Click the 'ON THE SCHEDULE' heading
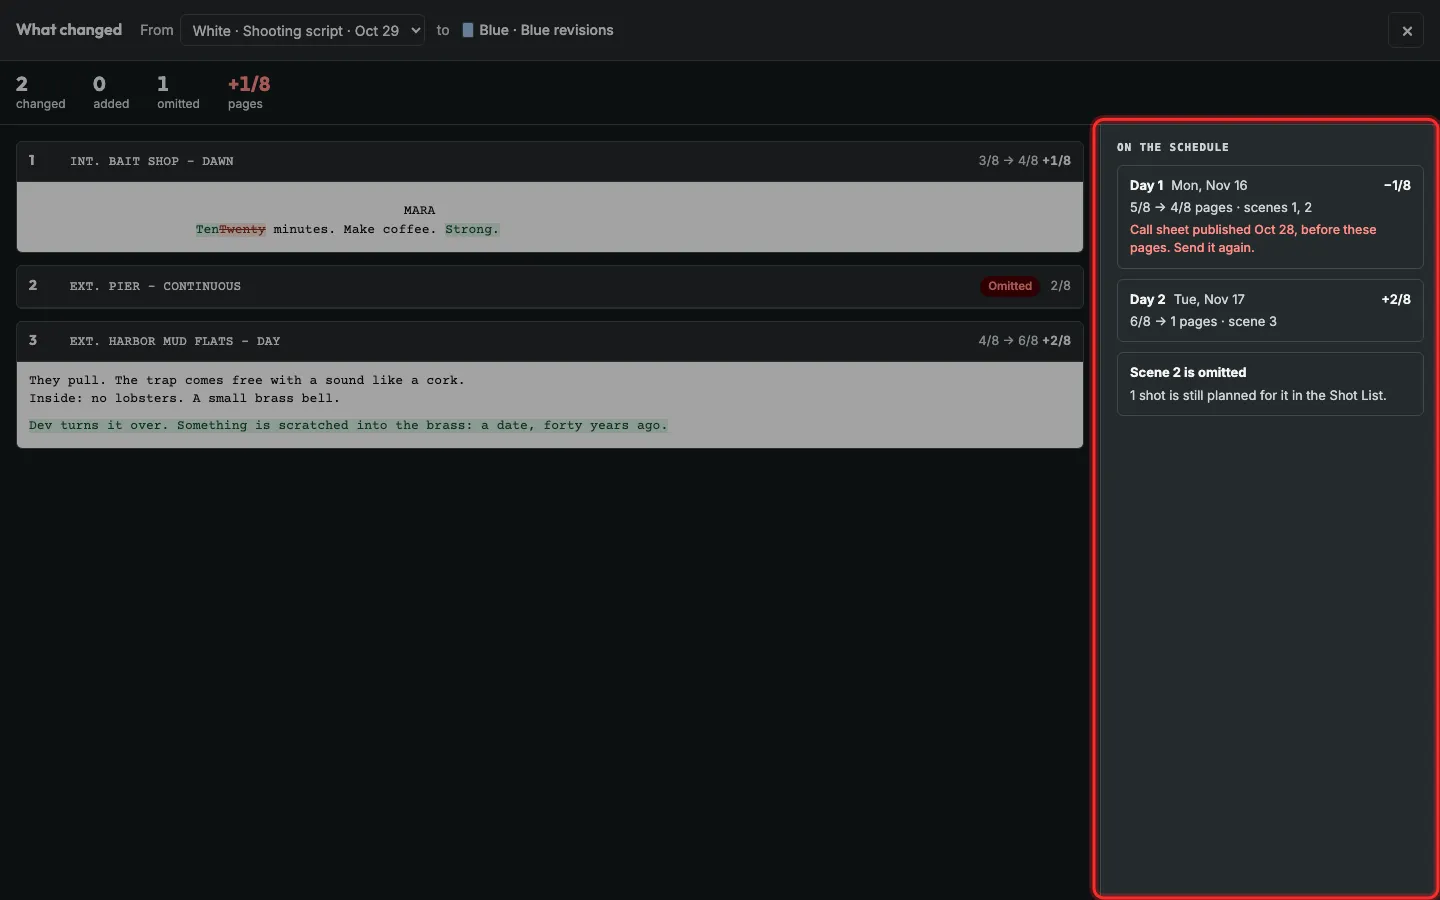This screenshot has width=1440, height=900. pyautogui.click(x=1173, y=147)
